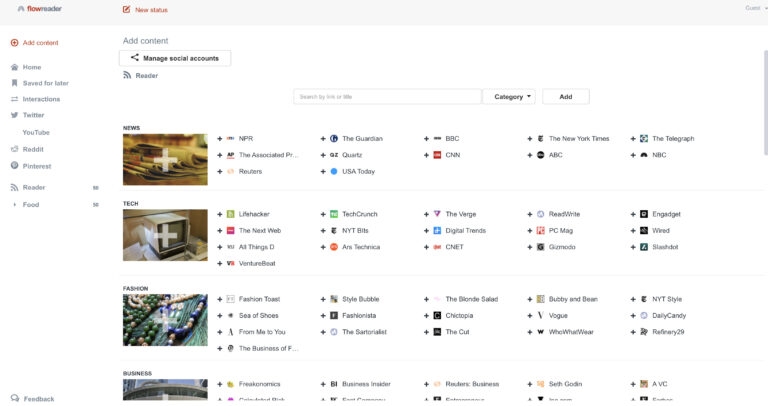Viewport: 768px width, 406px height.
Task: Click the plus icon beside Ars Technica
Action: point(323,247)
